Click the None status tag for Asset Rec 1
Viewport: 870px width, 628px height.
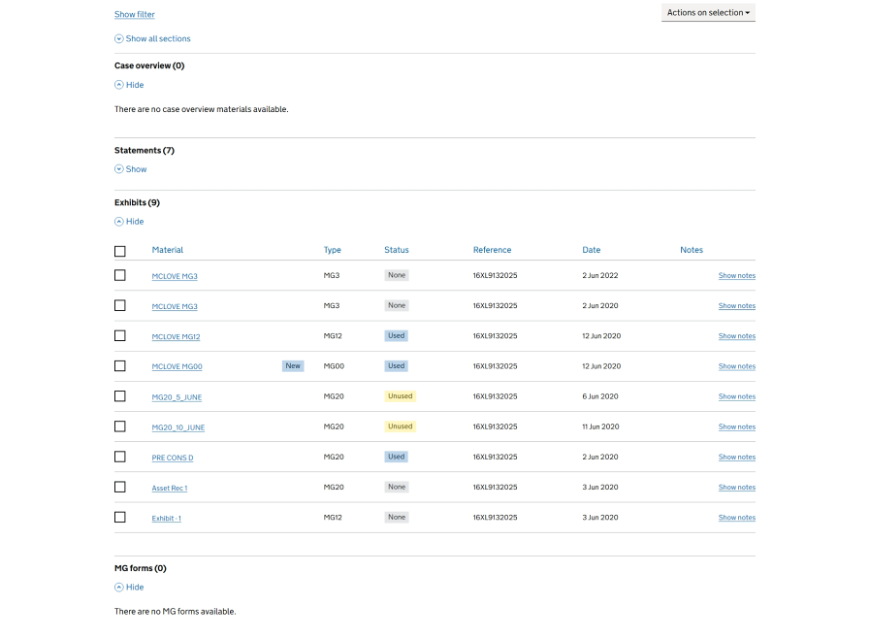pos(397,487)
